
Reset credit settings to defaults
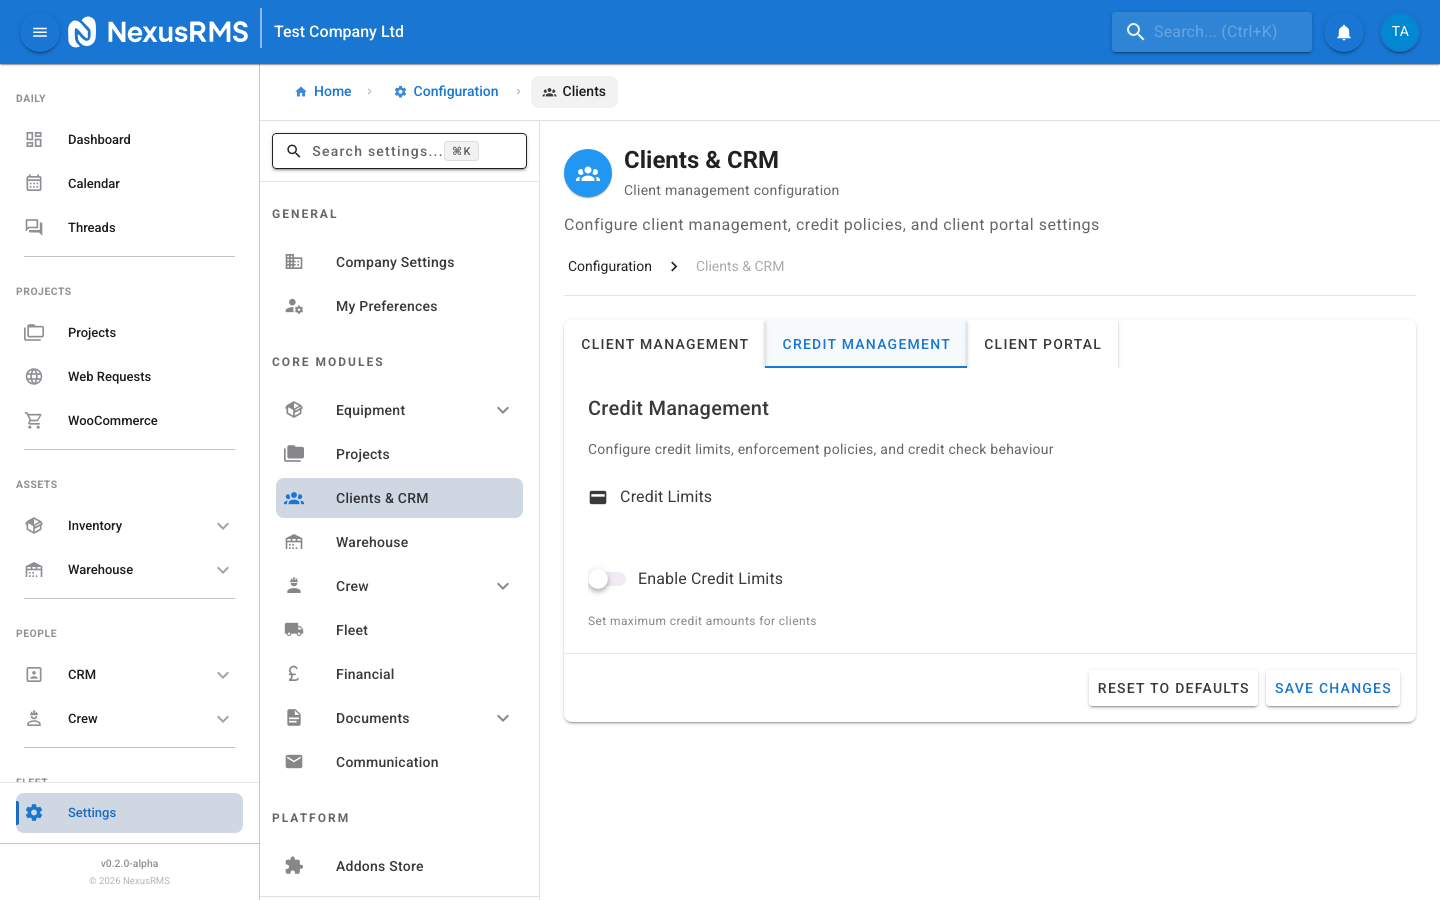[x=1173, y=688]
